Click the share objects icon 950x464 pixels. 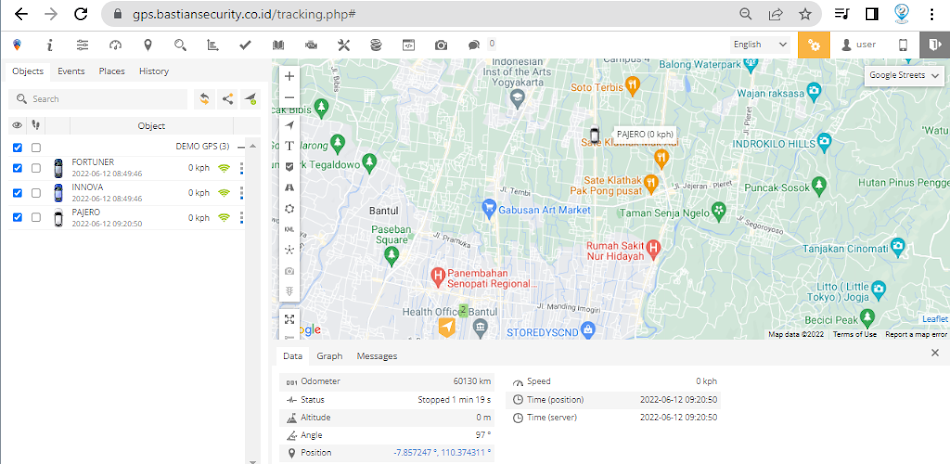click(x=227, y=99)
